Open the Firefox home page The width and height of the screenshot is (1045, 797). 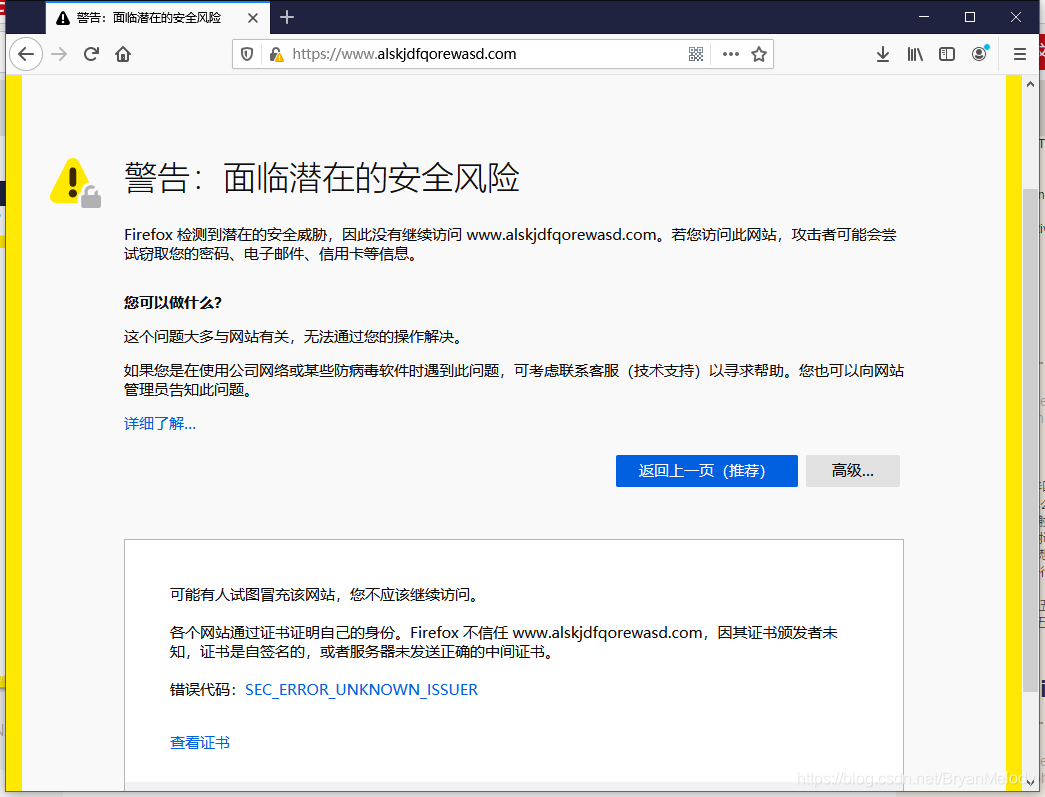(x=123, y=54)
